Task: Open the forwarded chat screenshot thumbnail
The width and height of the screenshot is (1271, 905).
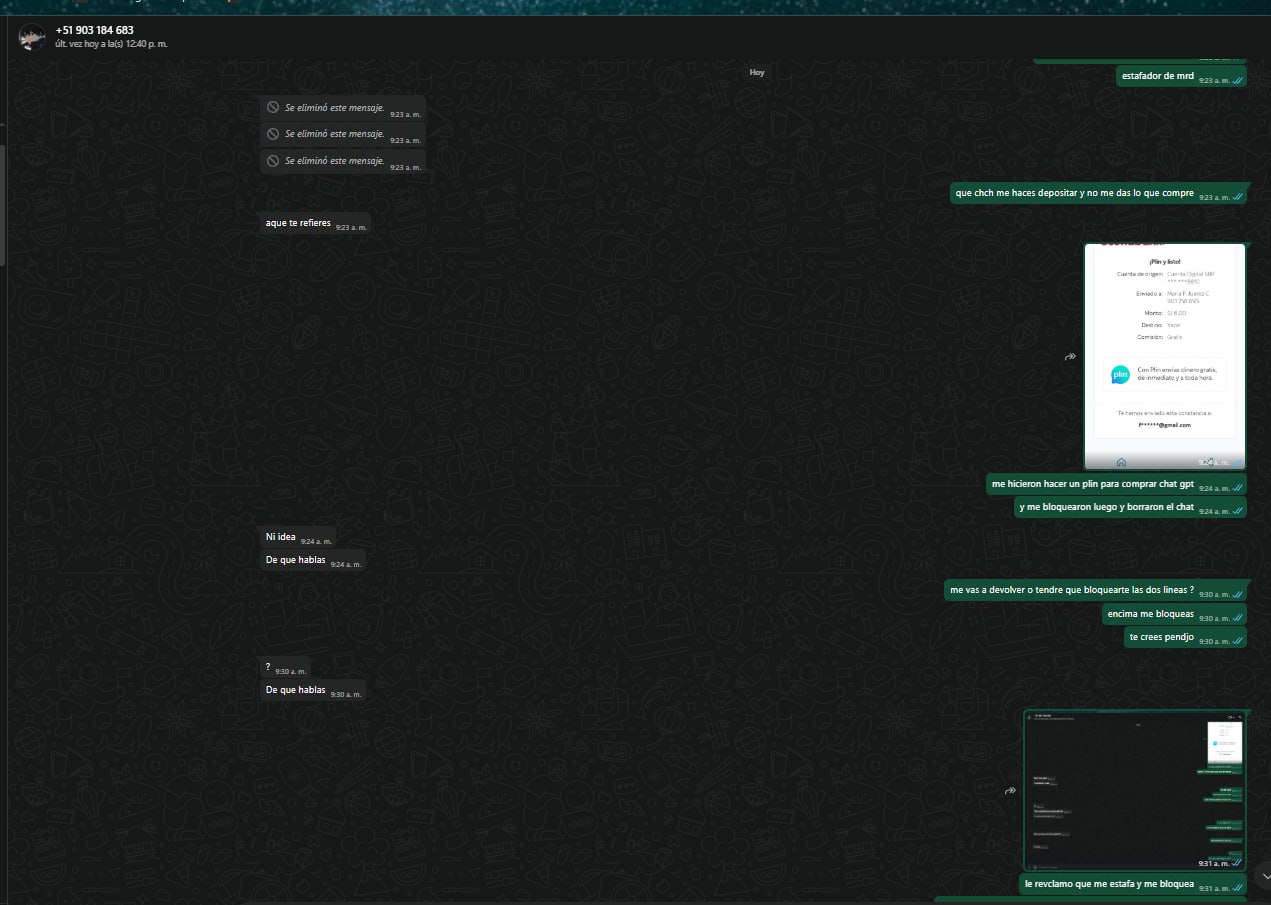Action: pos(1135,785)
